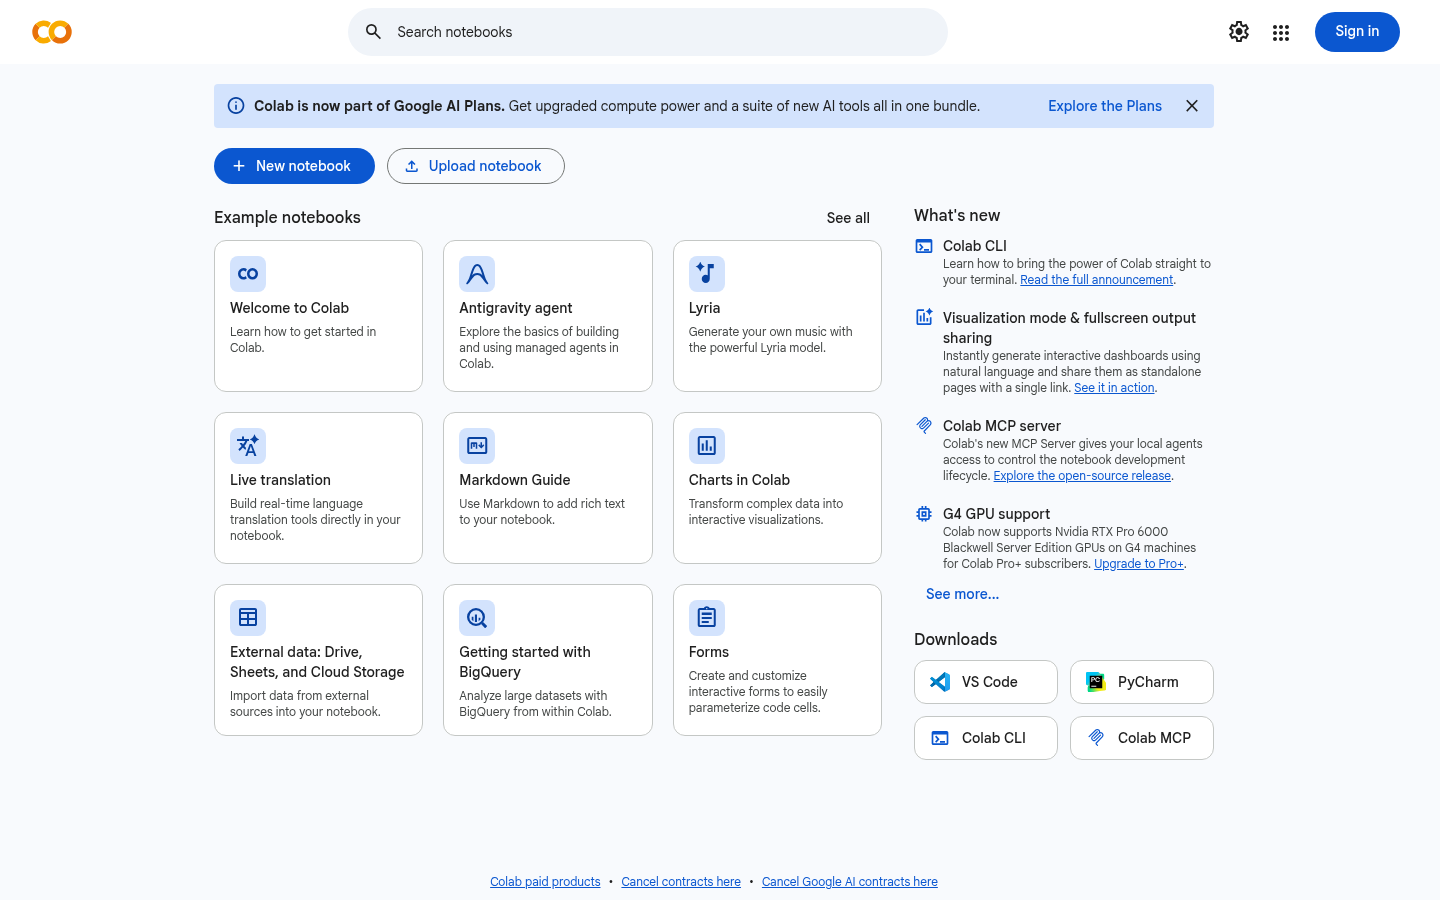Click the Colab CLI terminal icon in What's new
This screenshot has width=1440, height=900.
tap(924, 246)
